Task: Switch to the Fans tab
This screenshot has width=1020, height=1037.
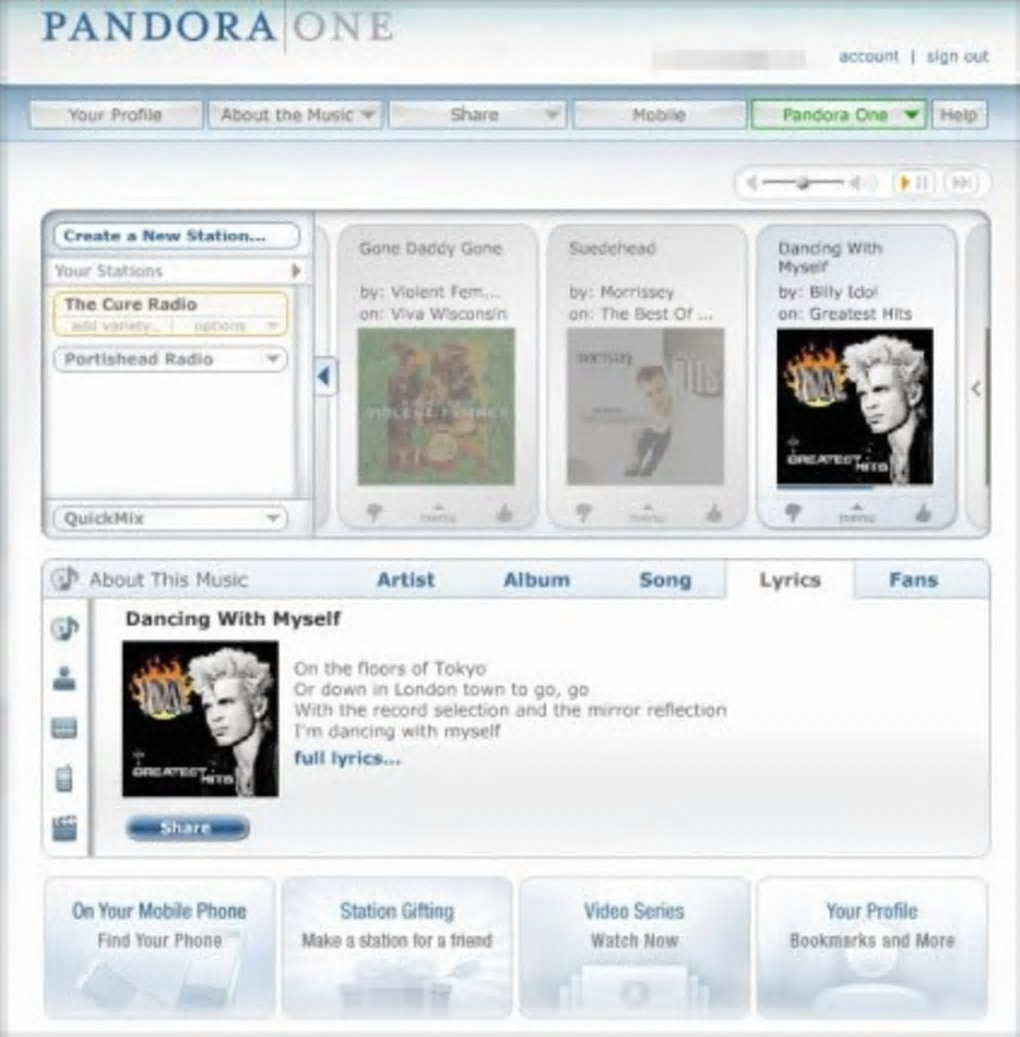Action: (914, 580)
